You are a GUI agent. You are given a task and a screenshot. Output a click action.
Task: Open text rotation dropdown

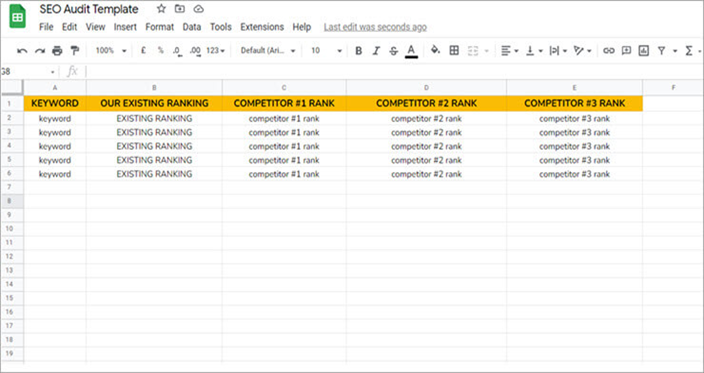[583, 51]
